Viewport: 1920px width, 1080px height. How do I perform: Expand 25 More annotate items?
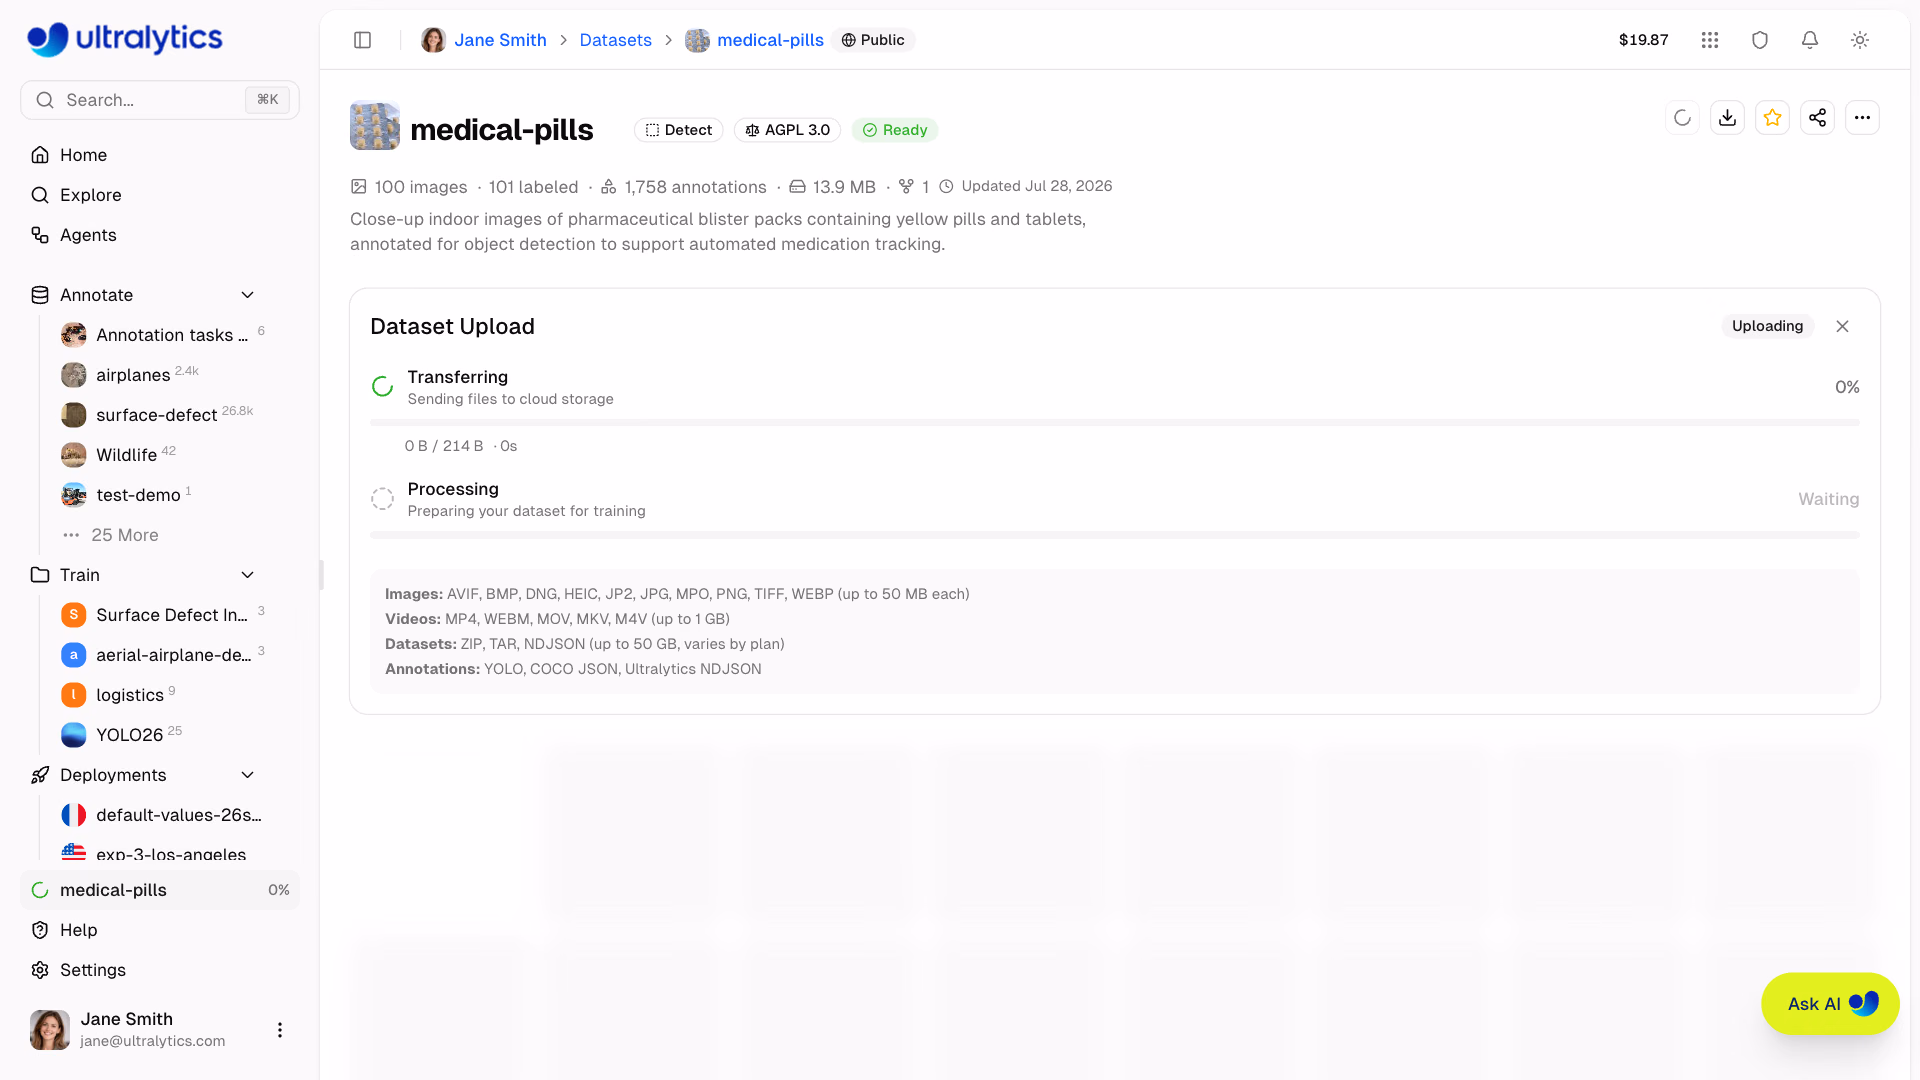[x=112, y=535]
